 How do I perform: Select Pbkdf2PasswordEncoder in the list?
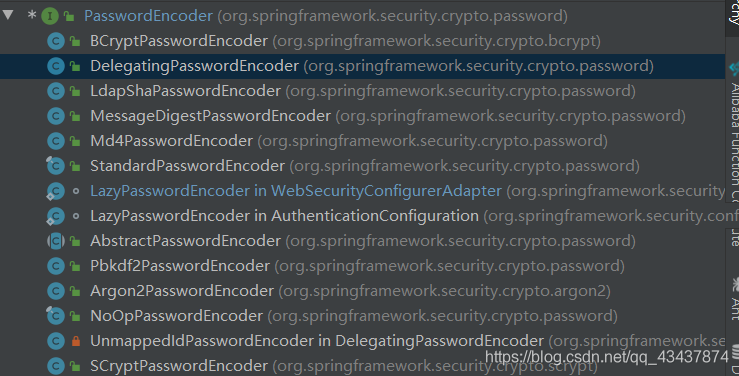click(180, 266)
